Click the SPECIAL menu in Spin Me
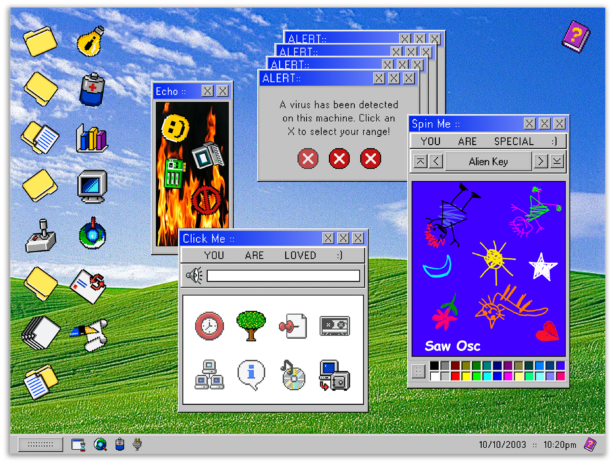Image resolution: width=615 pixels, height=466 pixels. click(513, 142)
